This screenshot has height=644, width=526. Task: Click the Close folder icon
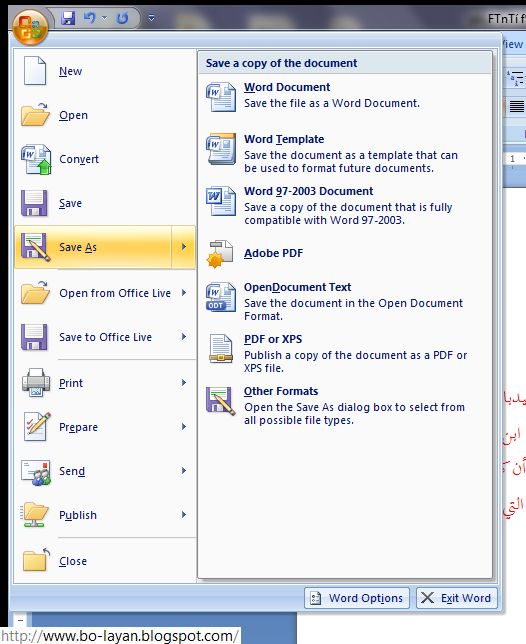pos(36,560)
